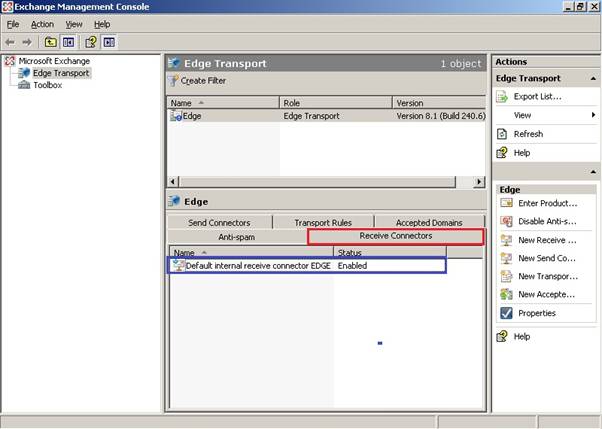602x429 pixels.
Task: Click the New Send Connector icon
Action: click(506, 258)
